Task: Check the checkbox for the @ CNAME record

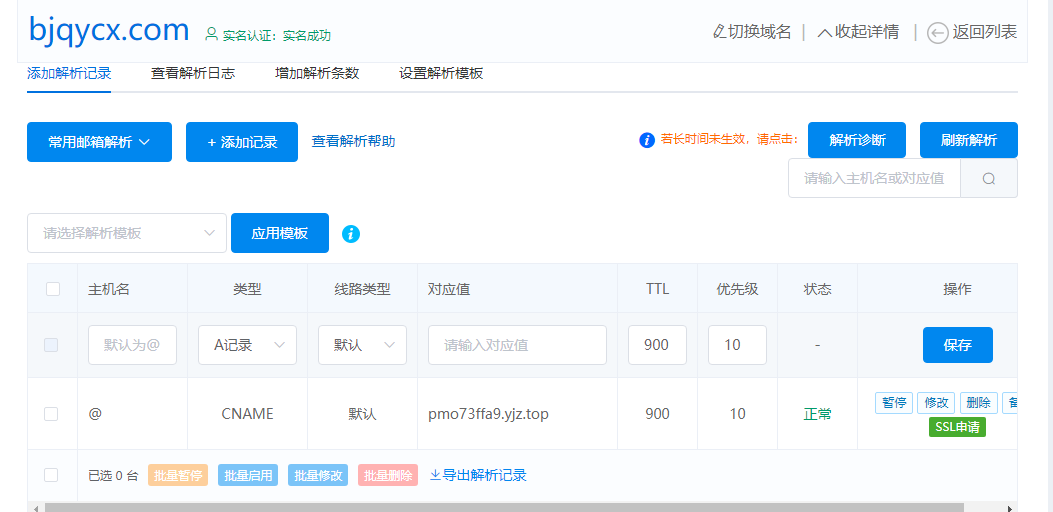Action: pyautogui.click(x=51, y=414)
